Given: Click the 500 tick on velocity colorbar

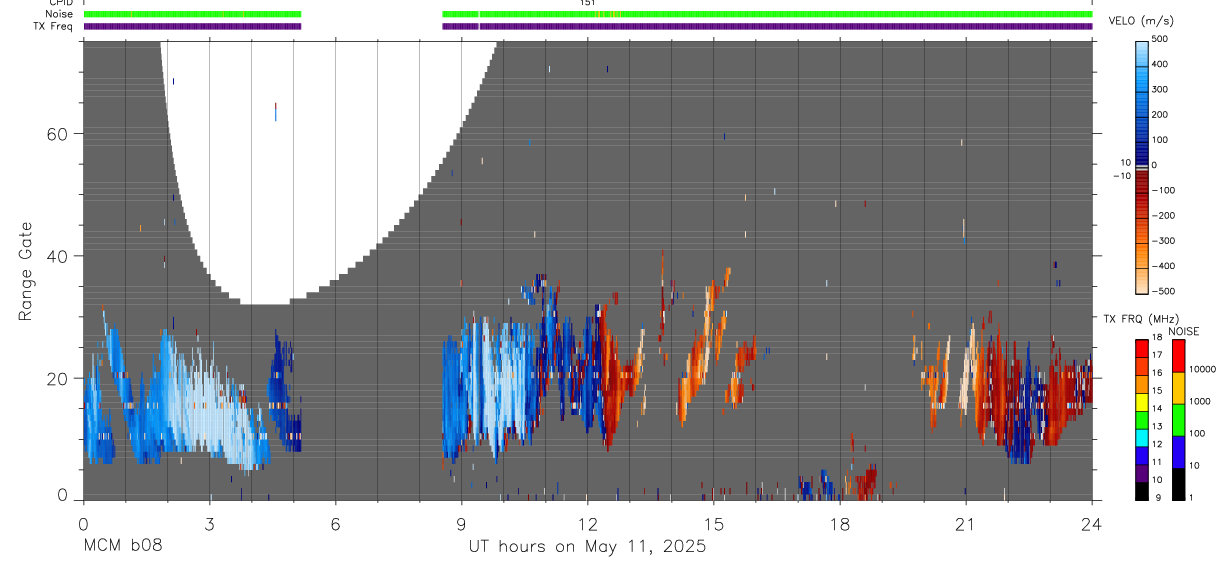Looking at the screenshot, I should tap(1161, 39).
